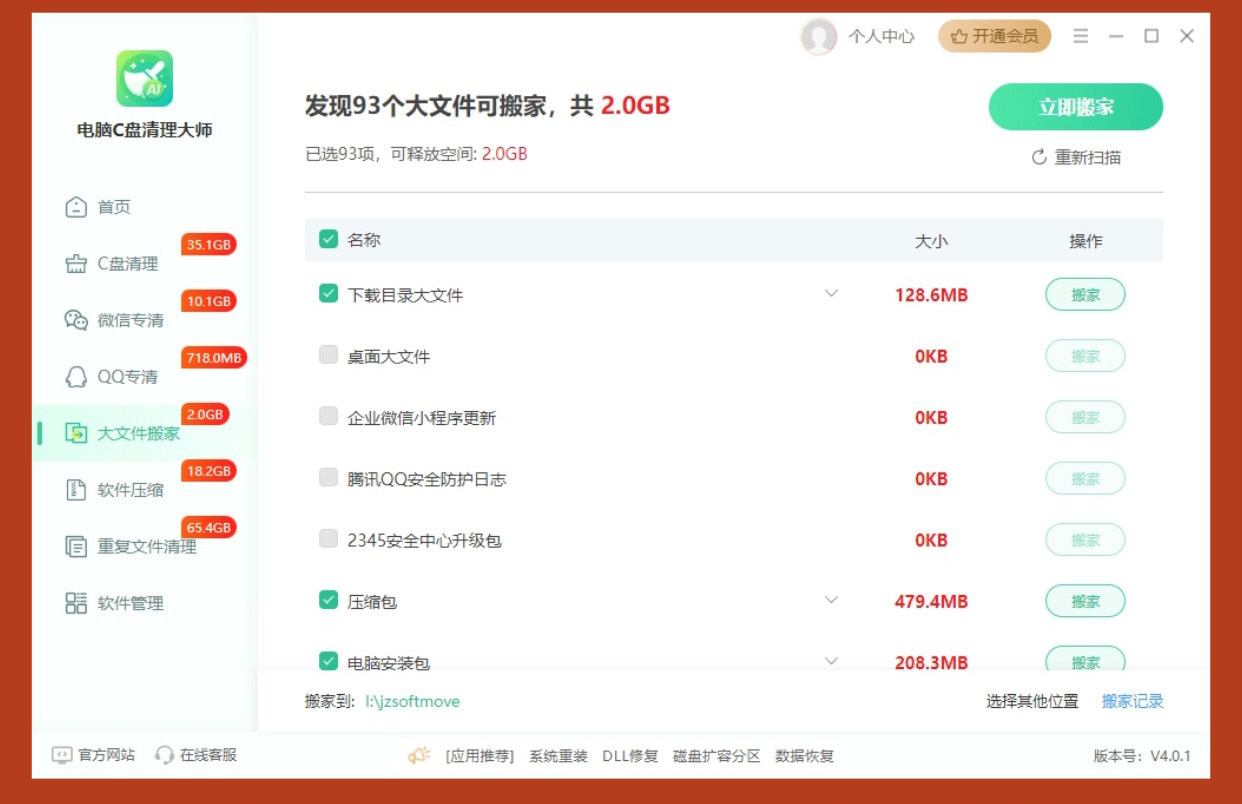Screen dimensions: 1242x804
Task: Click 搬家 button for 下载目录大文件
Action: [1085, 295]
